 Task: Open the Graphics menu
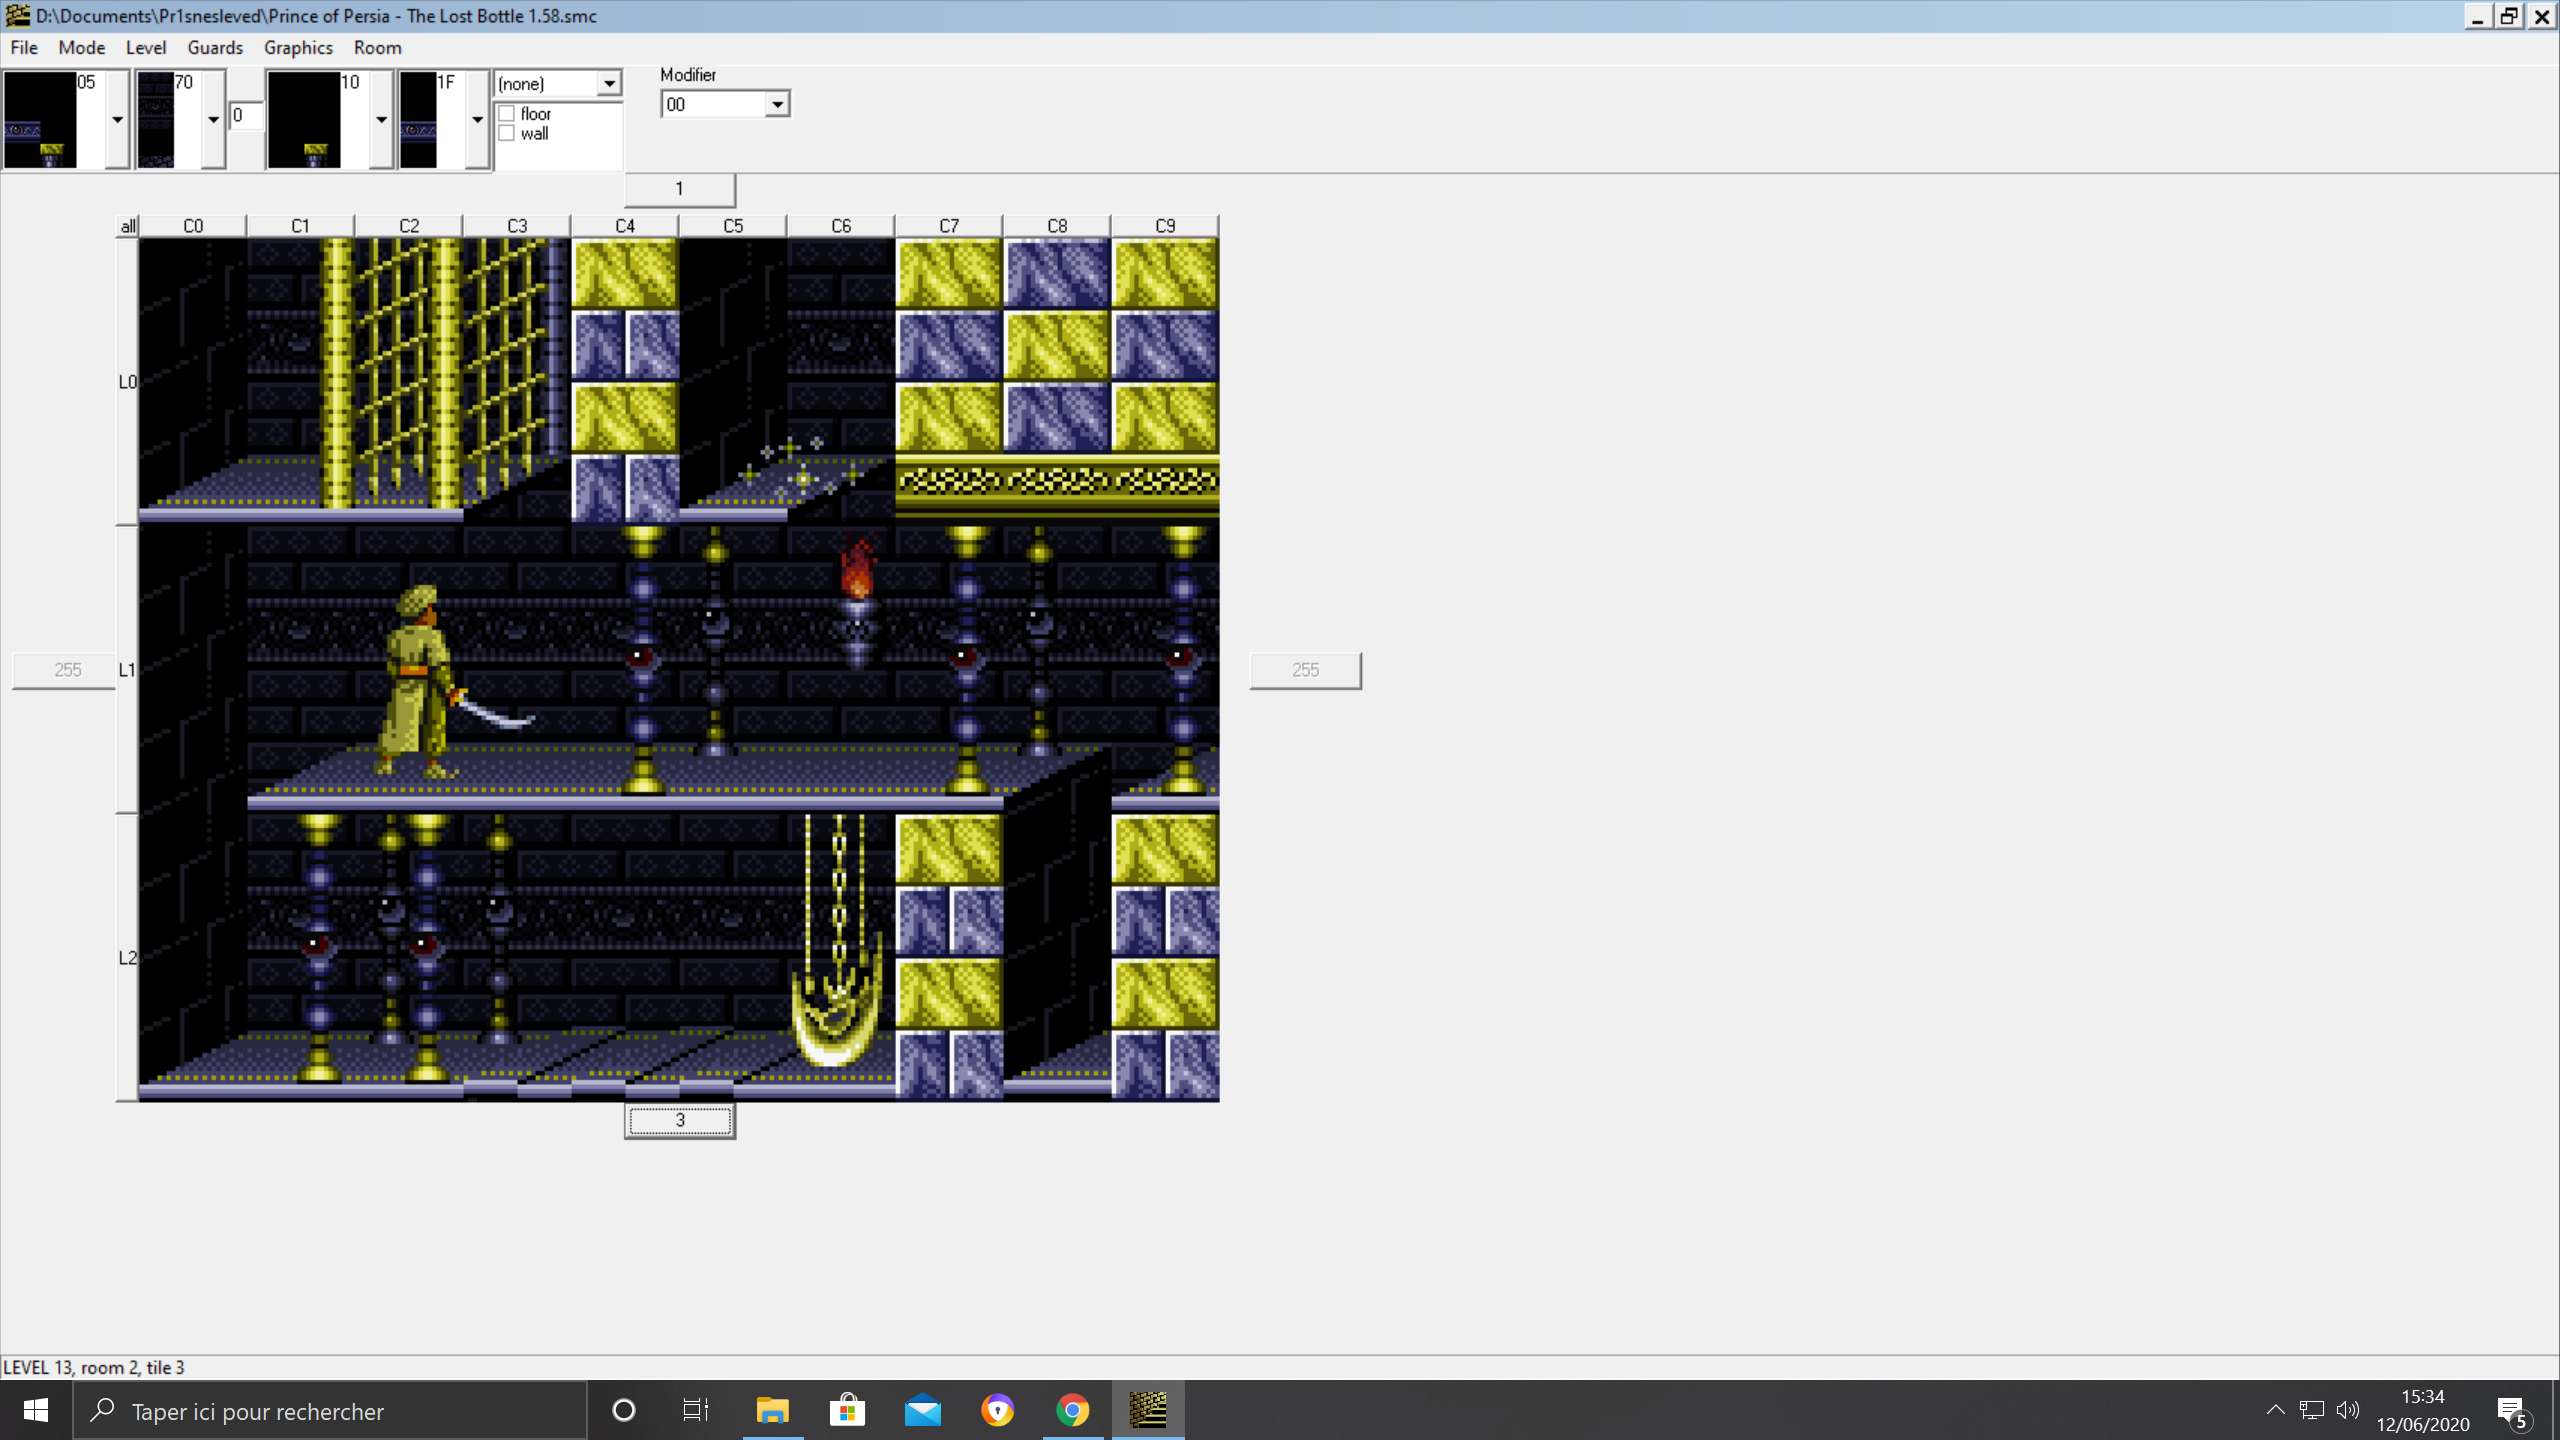tap(298, 47)
